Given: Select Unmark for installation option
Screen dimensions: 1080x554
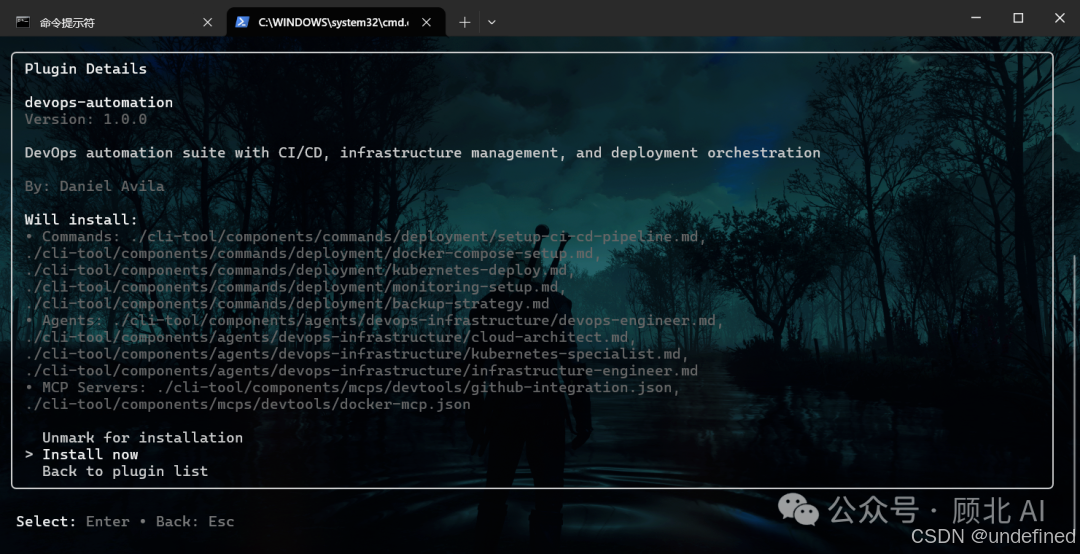Looking at the screenshot, I should click(x=143, y=438).
